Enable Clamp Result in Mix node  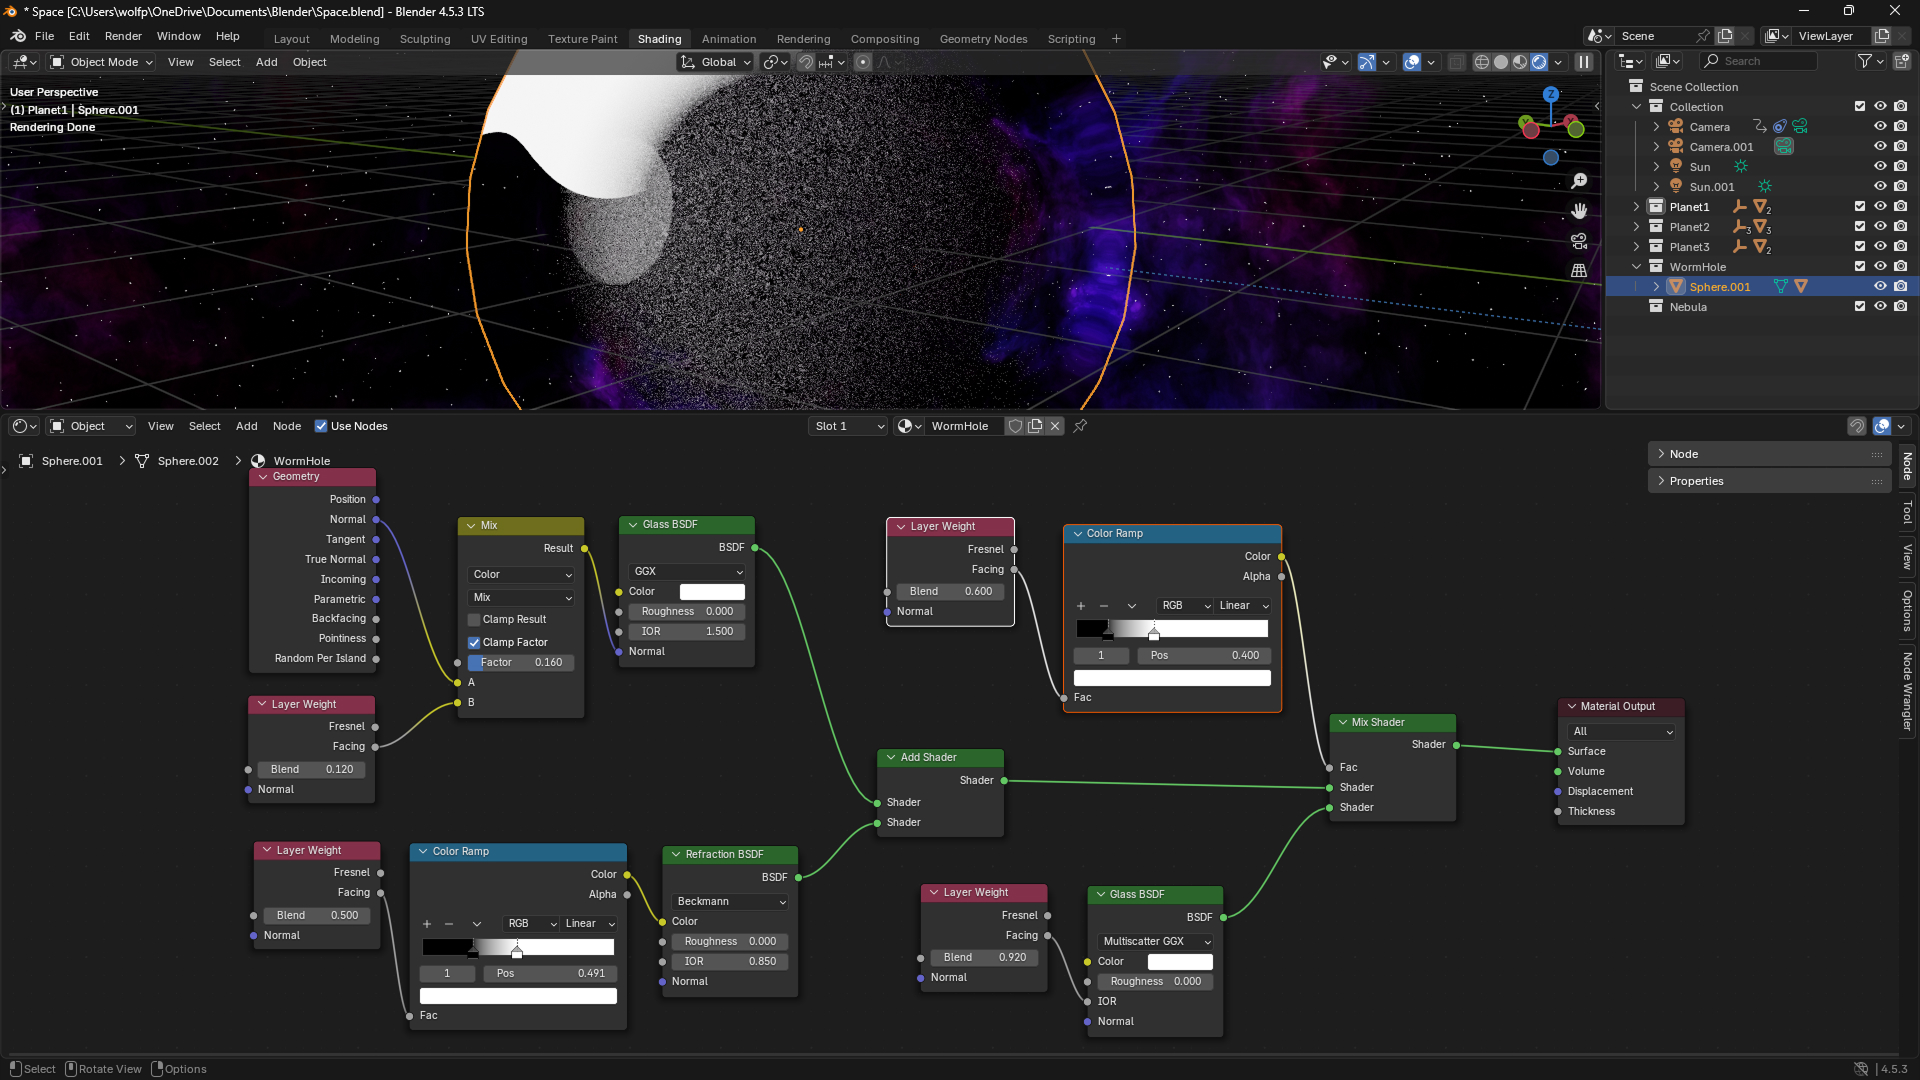click(475, 620)
